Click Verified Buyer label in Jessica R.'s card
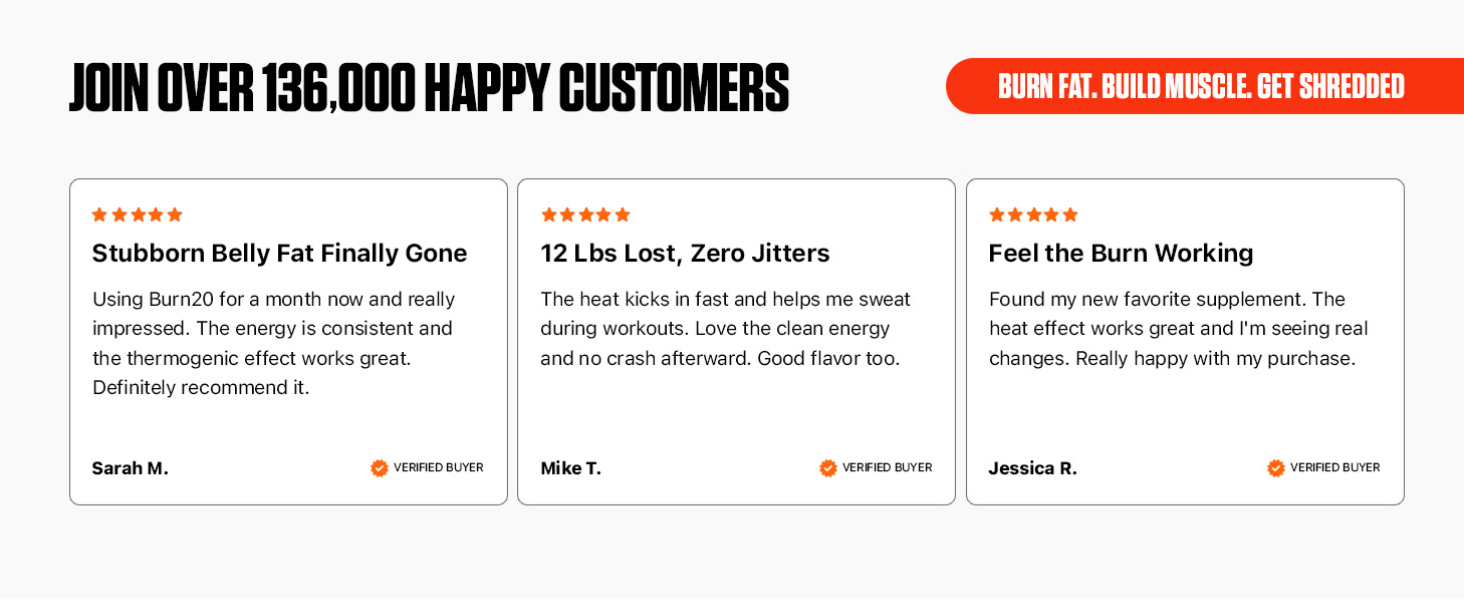This screenshot has height=600, width=1464. tap(1335, 468)
